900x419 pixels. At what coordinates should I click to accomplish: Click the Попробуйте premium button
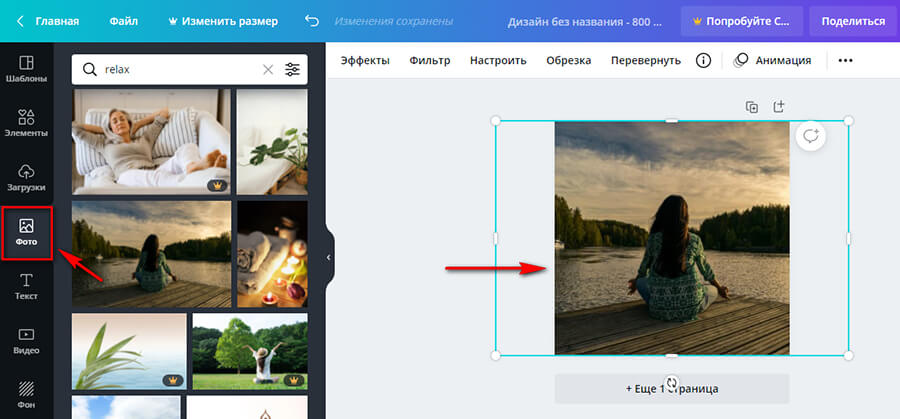pyautogui.click(x=742, y=21)
